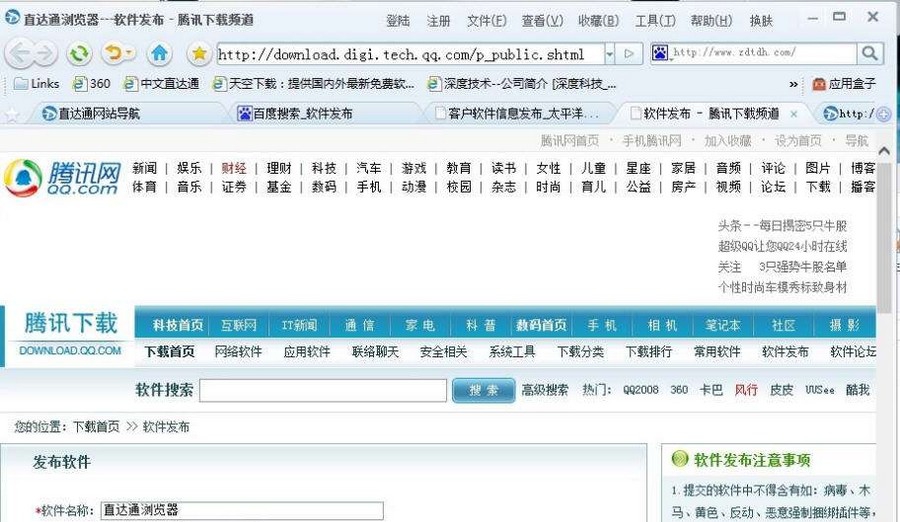Open the 科技 channel link
The image size is (900, 522).
pyautogui.click(x=324, y=168)
